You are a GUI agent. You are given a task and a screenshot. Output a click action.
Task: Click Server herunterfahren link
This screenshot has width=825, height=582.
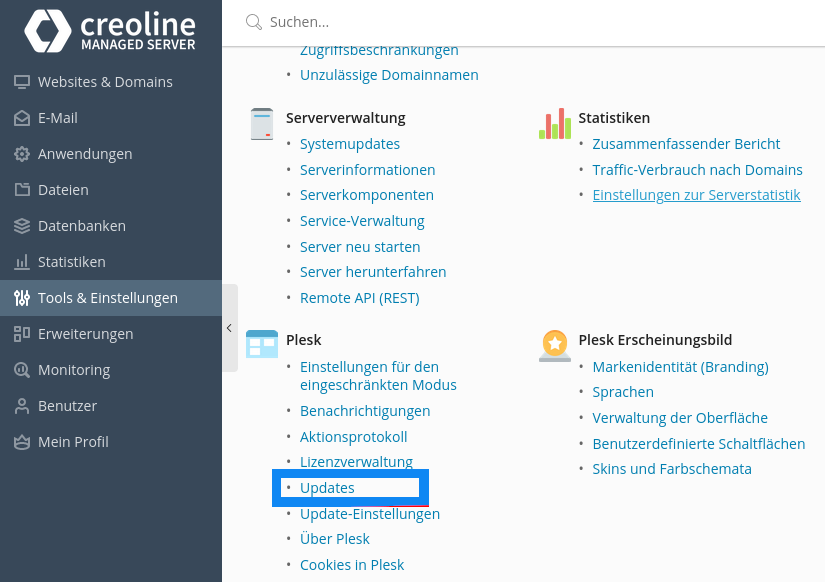pyautogui.click(x=373, y=272)
